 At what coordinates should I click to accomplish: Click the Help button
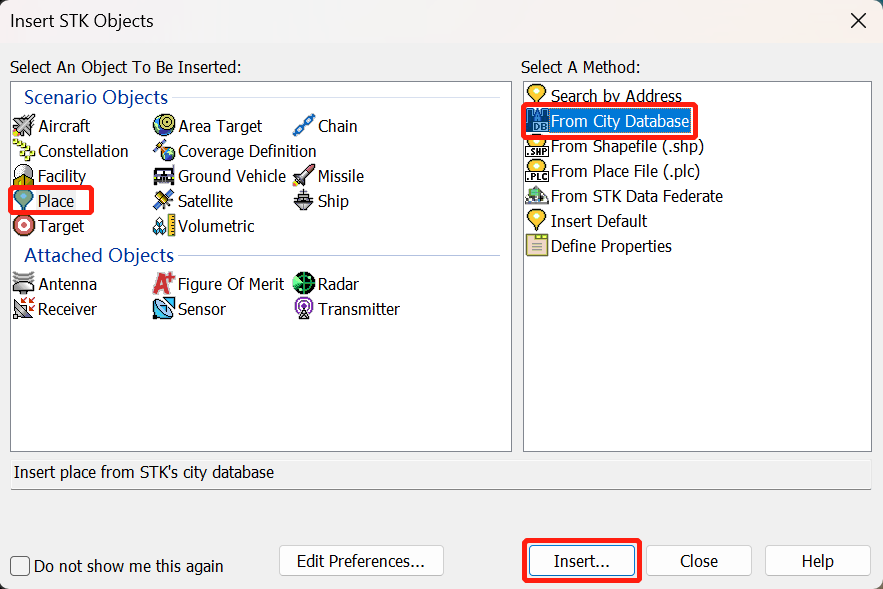(x=817, y=561)
